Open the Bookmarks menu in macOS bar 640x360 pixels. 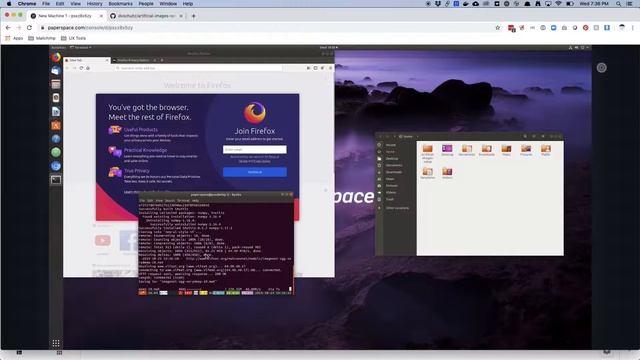[x=120, y=4]
